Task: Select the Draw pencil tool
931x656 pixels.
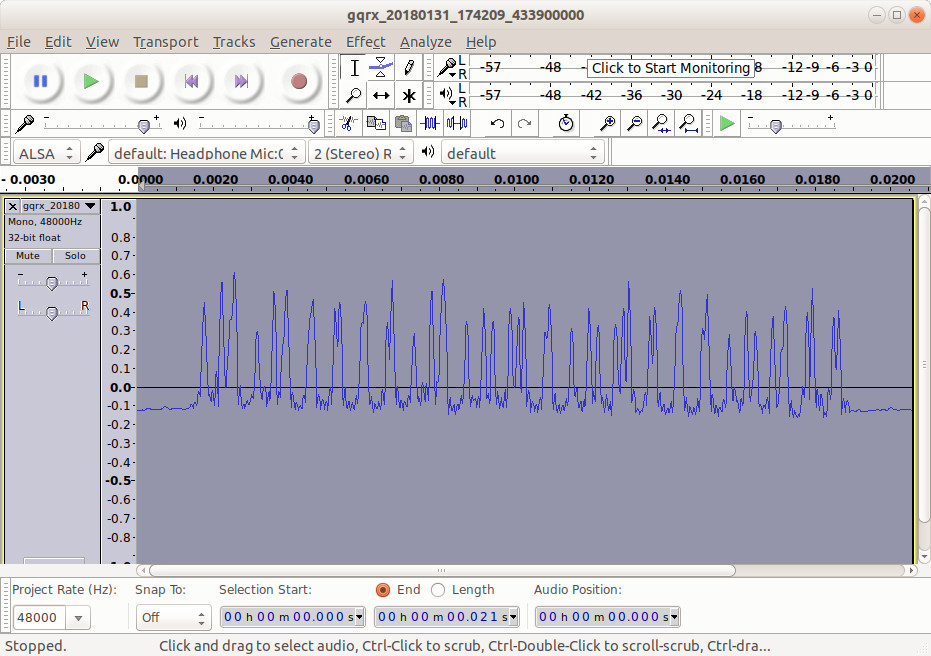Action: [x=409, y=68]
